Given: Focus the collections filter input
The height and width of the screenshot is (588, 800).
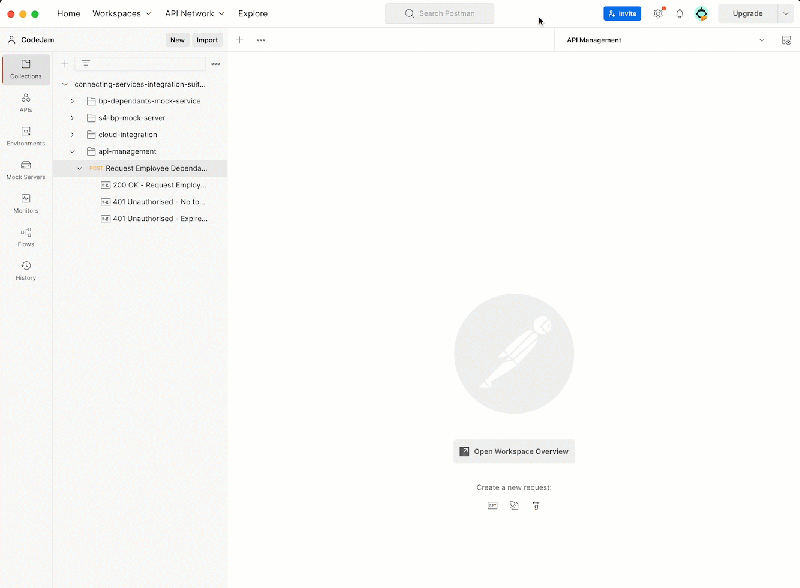Looking at the screenshot, I should 140,64.
